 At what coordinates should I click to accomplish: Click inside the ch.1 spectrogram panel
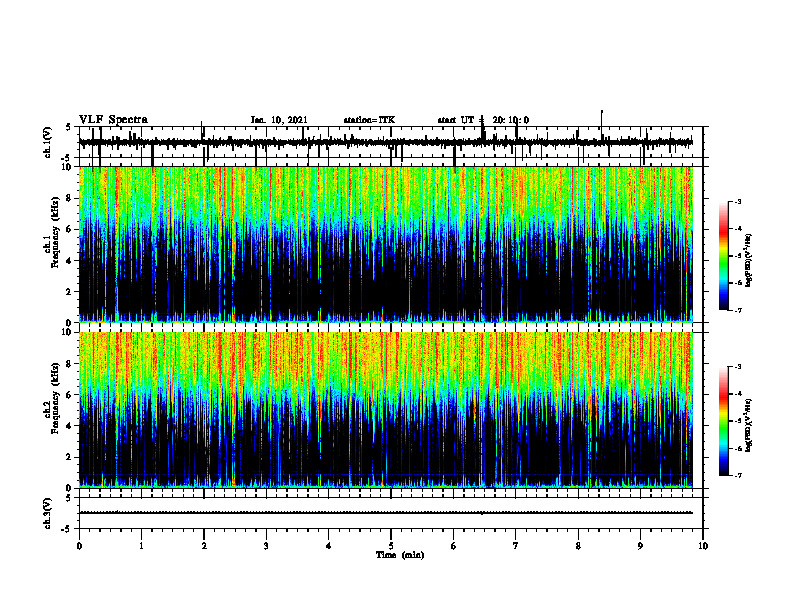386,244
